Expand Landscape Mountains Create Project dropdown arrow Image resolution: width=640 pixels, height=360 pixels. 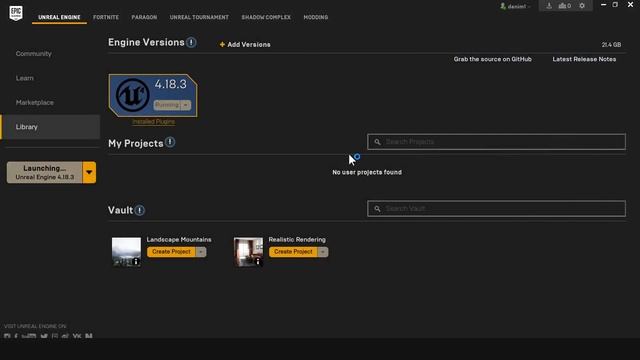201,252
